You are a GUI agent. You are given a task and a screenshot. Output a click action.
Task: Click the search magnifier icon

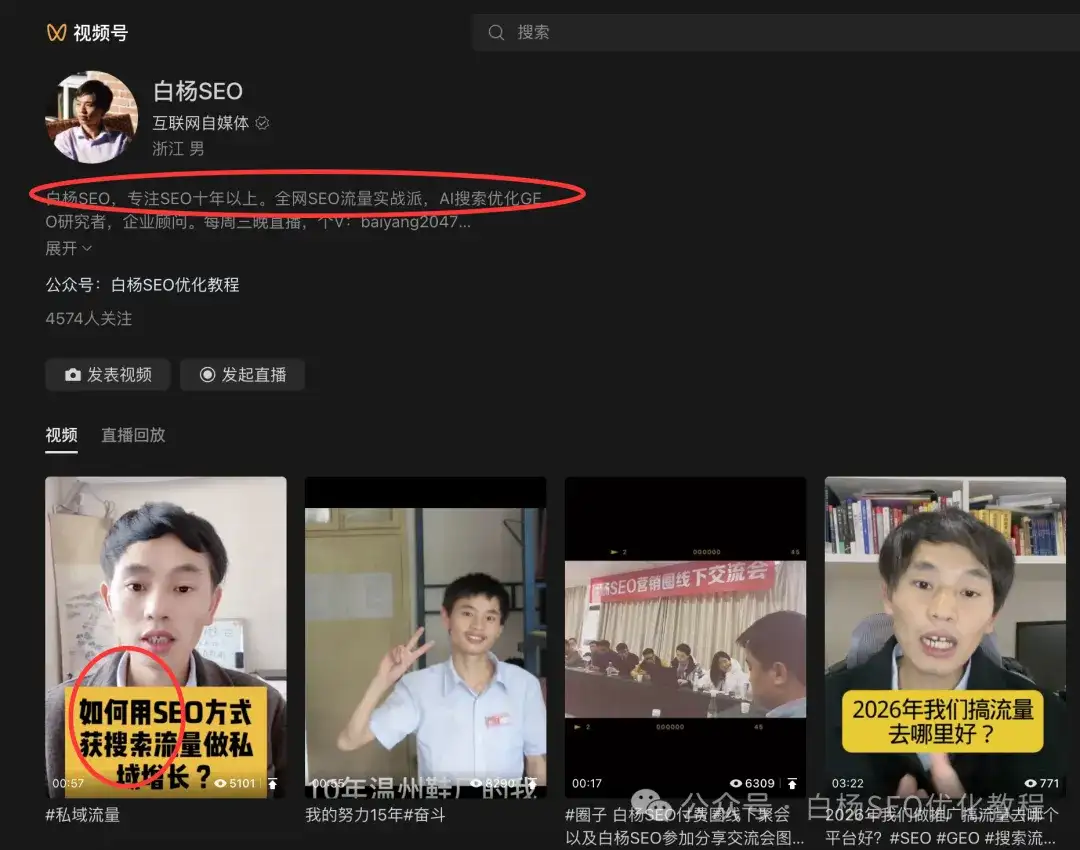pyautogui.click(x=496, y=32)
